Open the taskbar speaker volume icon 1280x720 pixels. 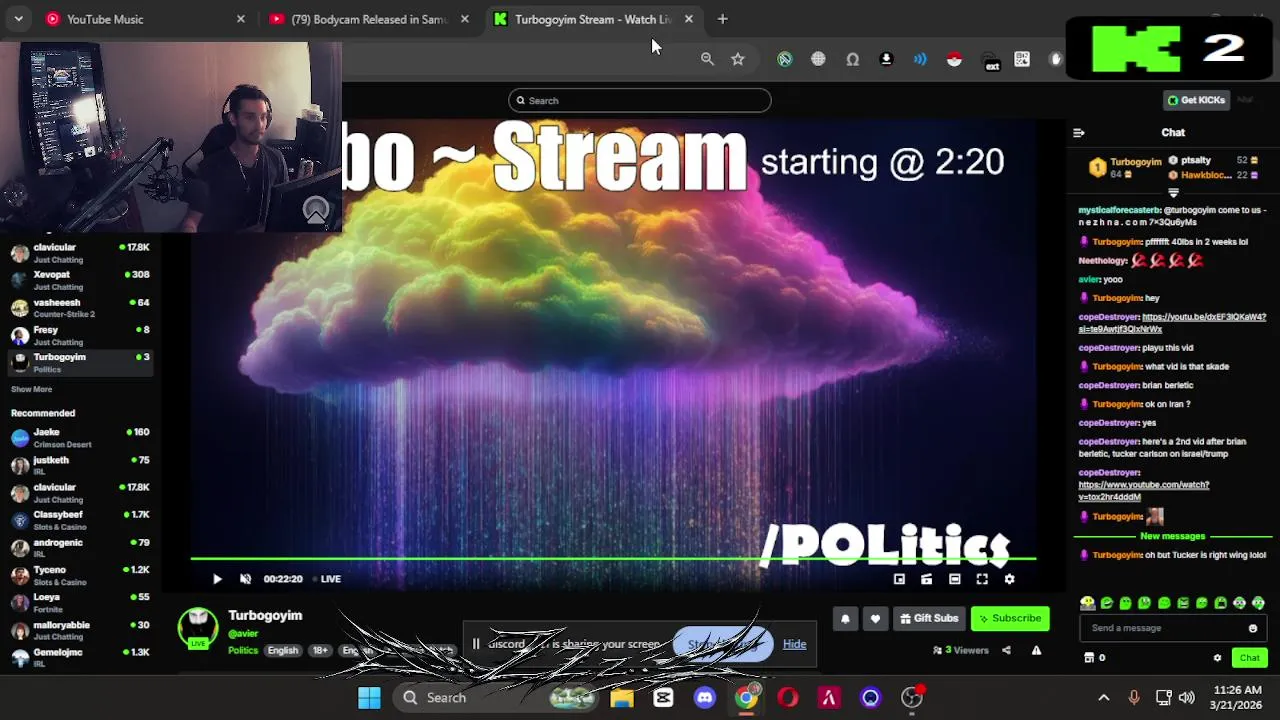tap(1187, 698)
